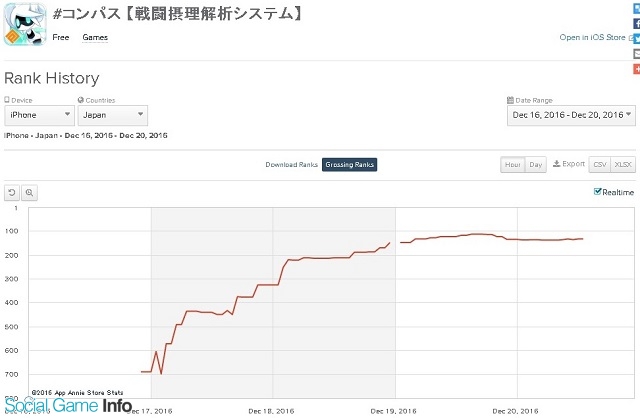Export data as CSV
The height and width of the screenshot is (418, 640).
(x=600, y=165)
